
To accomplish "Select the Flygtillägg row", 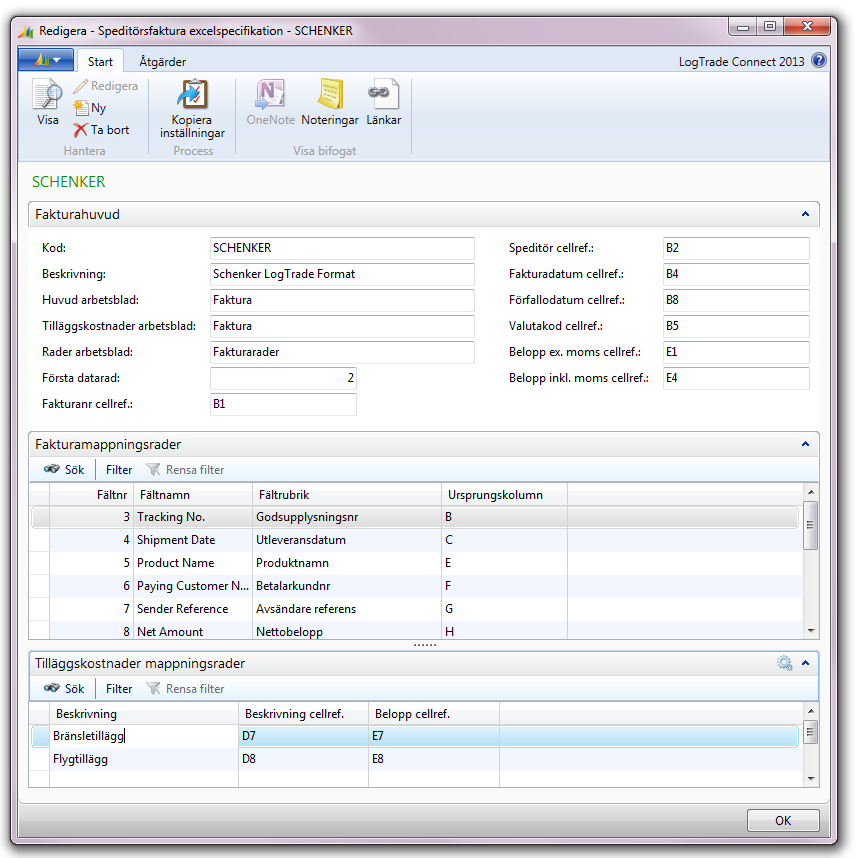I will coord(414,759).
